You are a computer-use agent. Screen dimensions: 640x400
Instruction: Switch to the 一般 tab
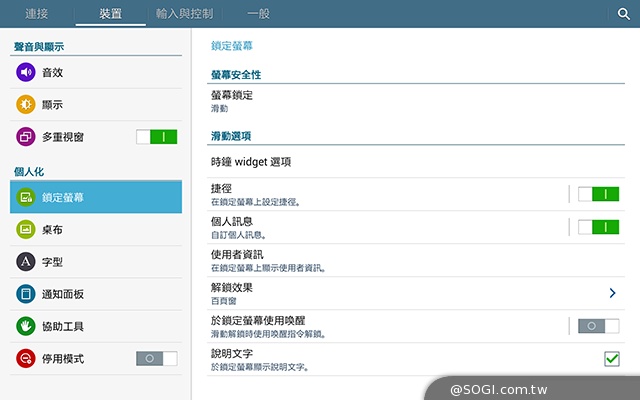(x=258, y=14)
